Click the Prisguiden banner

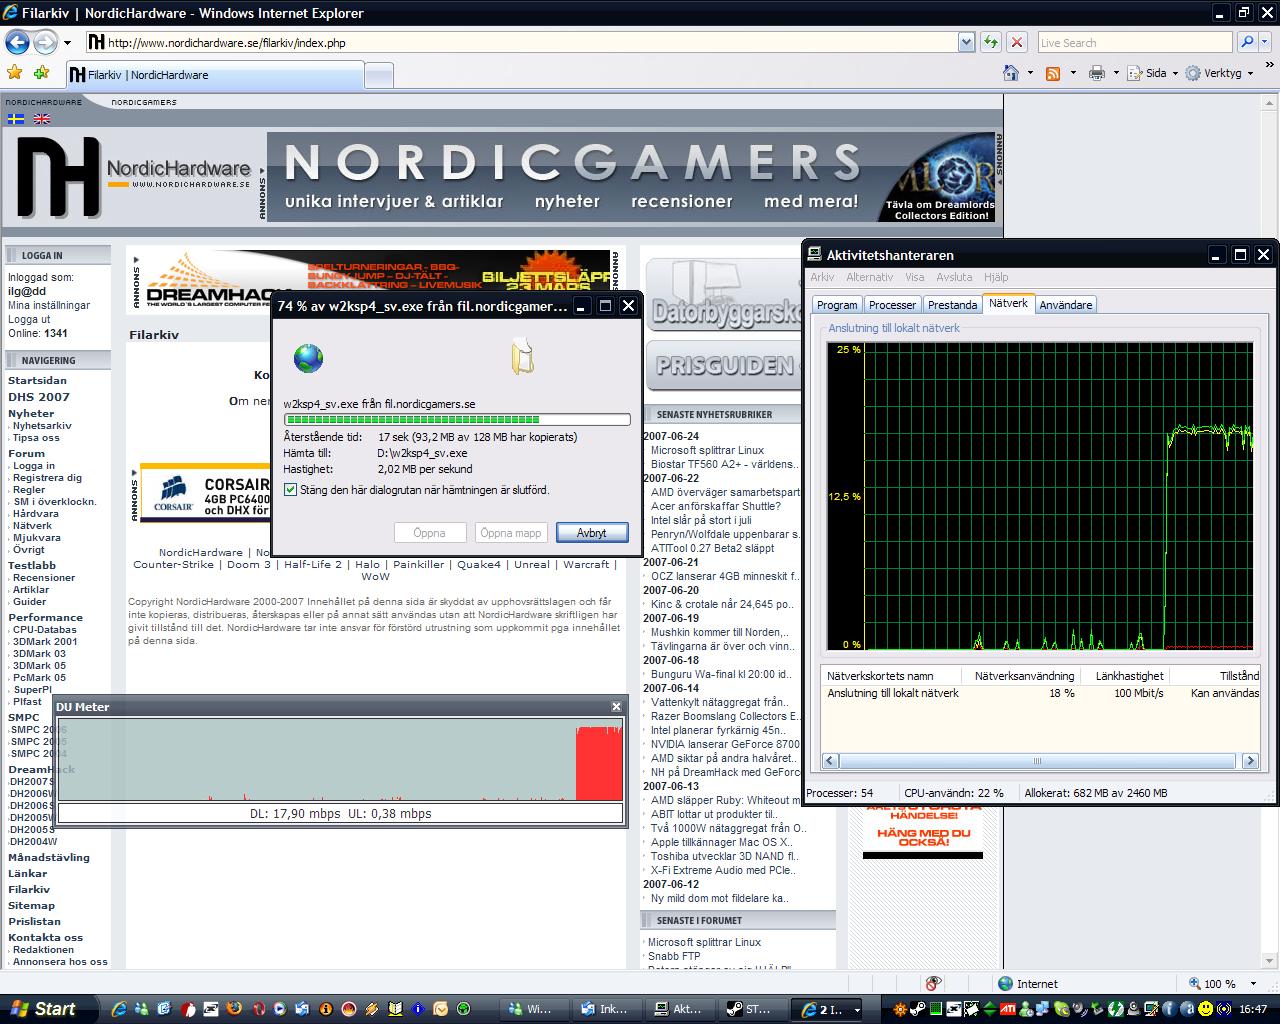click(x=722, y=366)
